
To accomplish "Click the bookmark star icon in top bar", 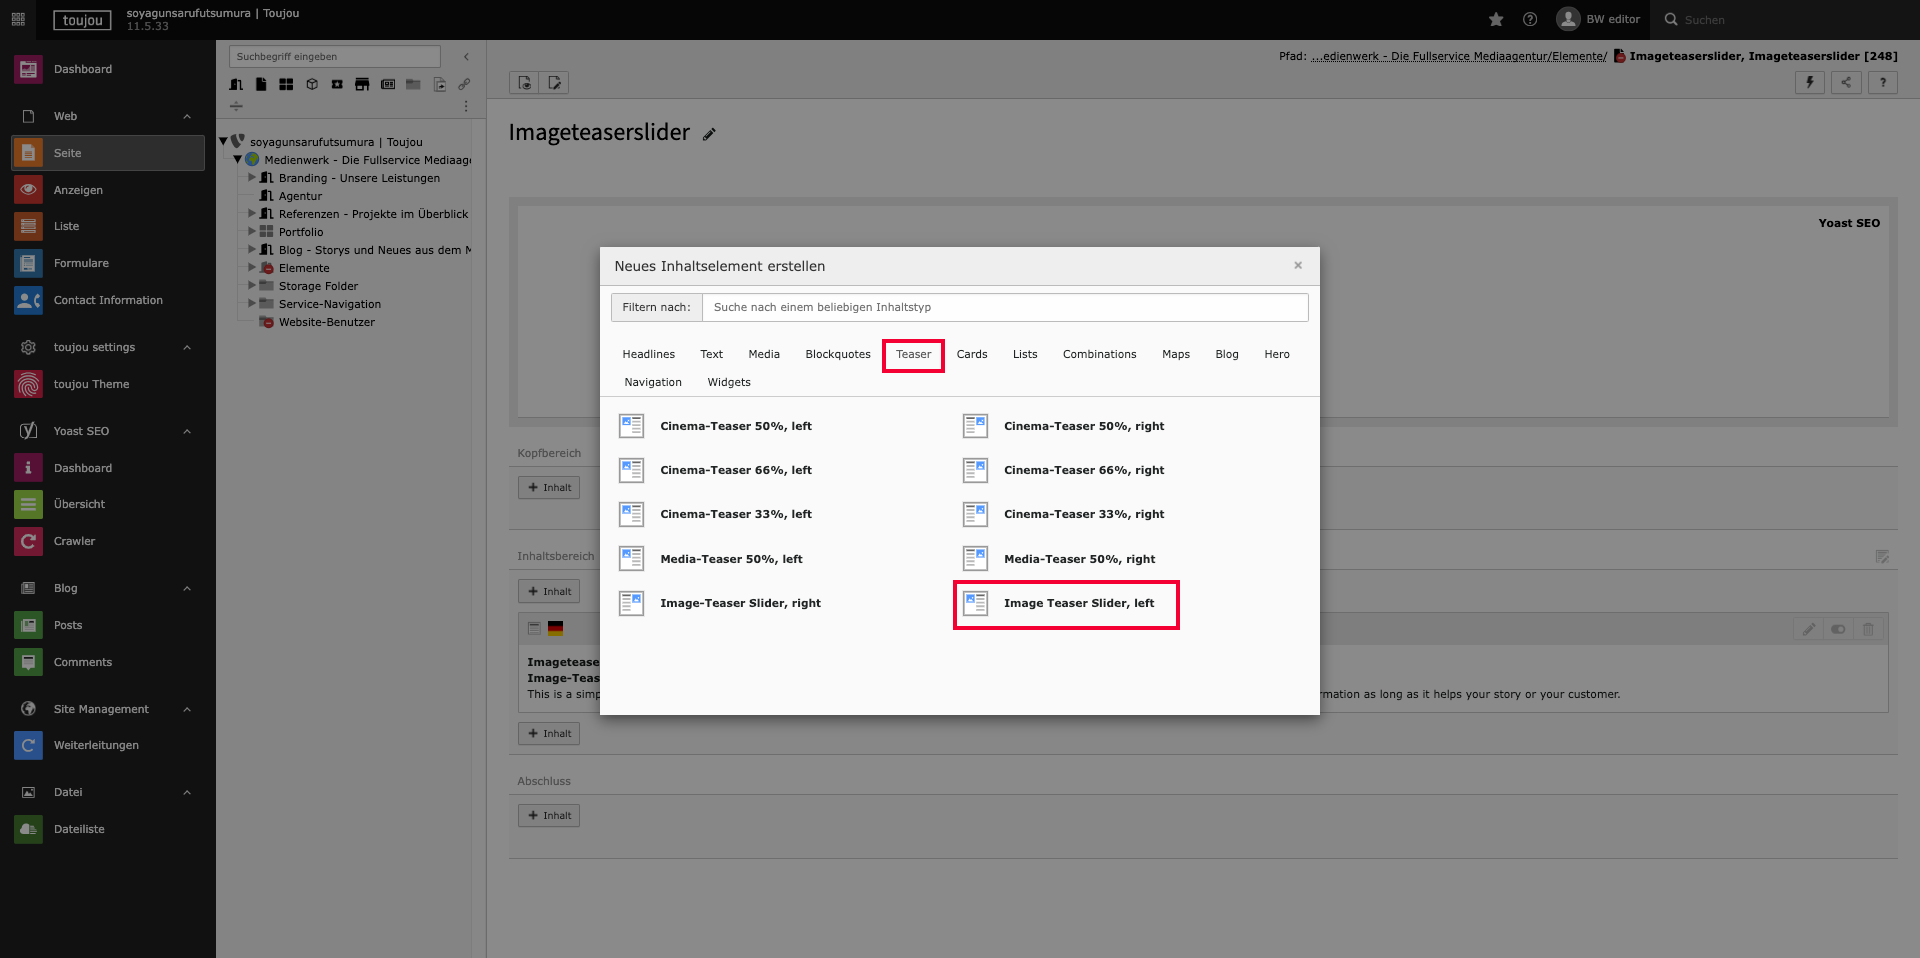I will [1496, 20].
